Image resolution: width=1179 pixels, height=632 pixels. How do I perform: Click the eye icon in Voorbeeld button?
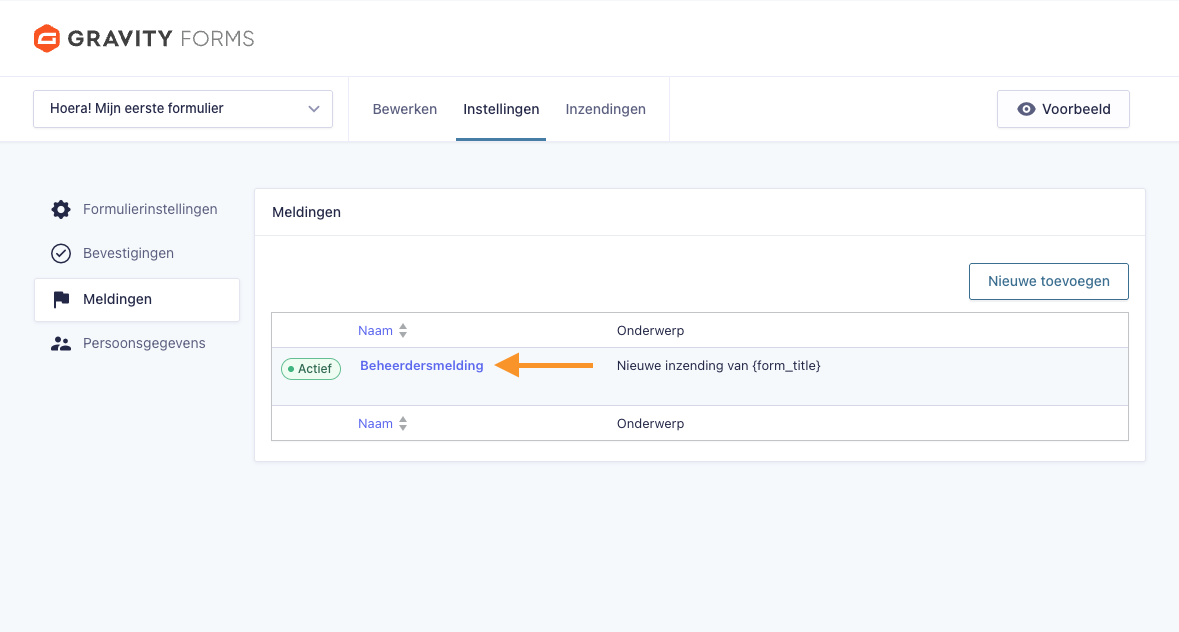point(1026,109)
